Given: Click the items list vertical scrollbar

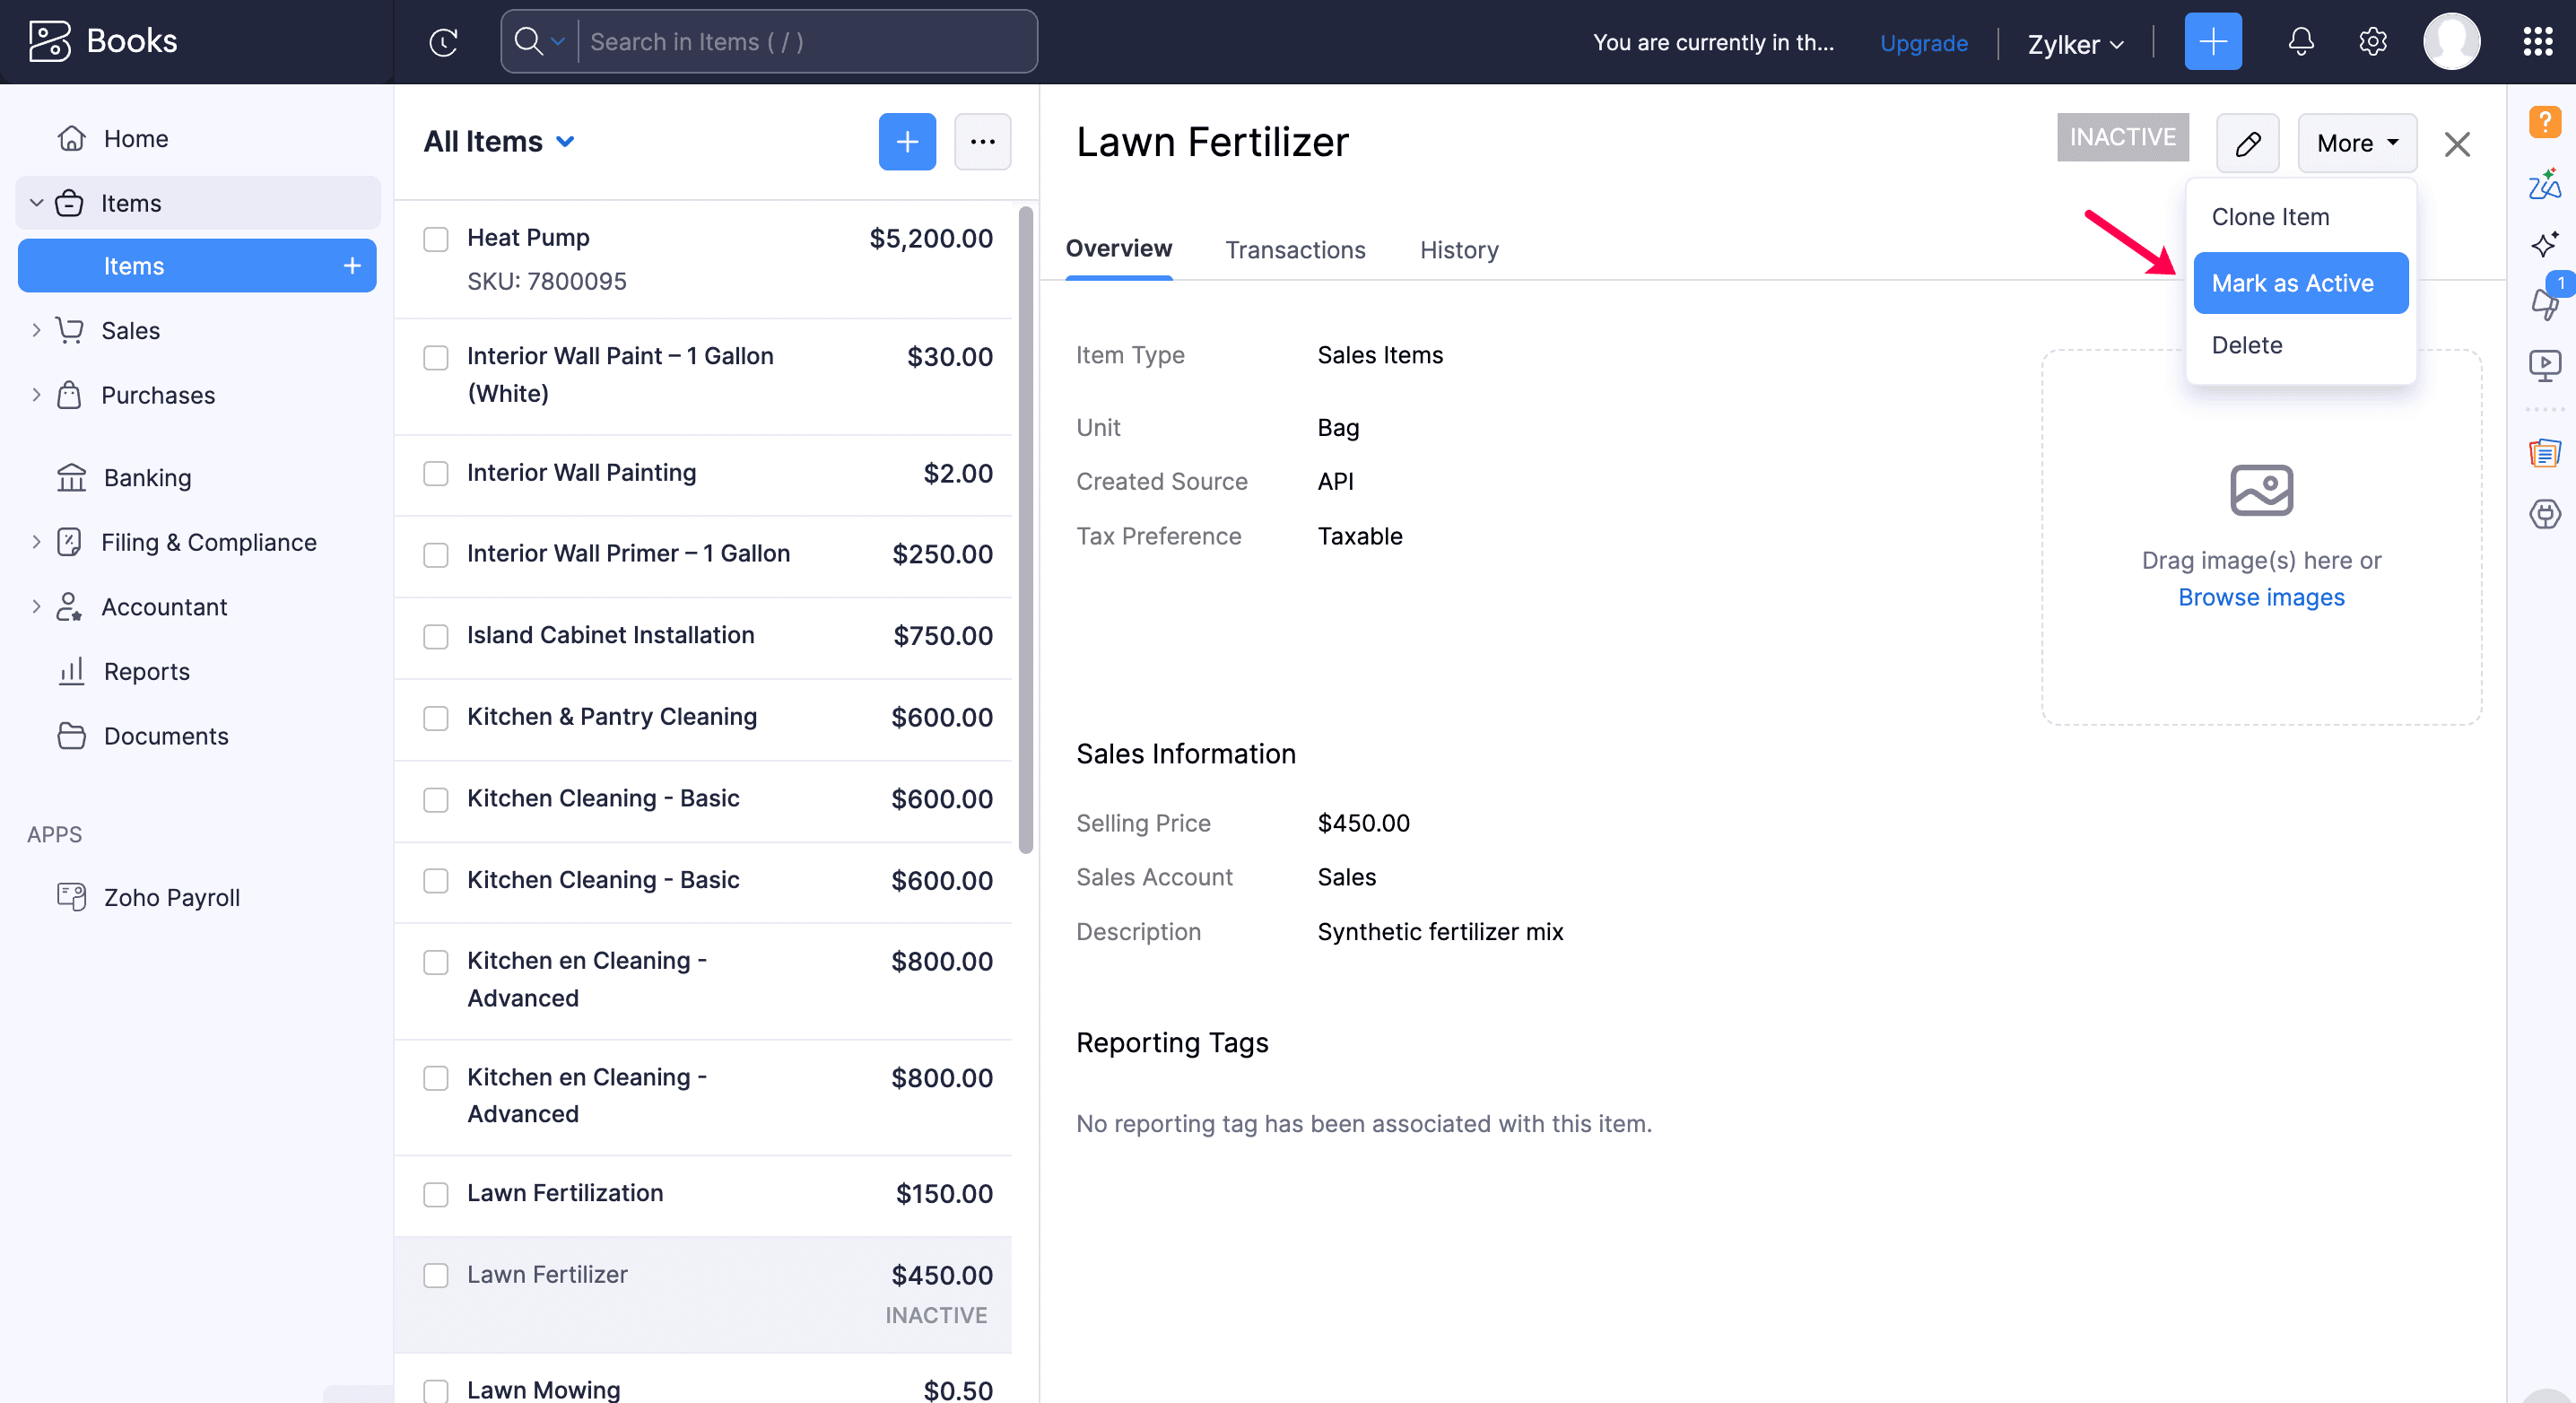Looking at the screenshot, I should 1025,530.
